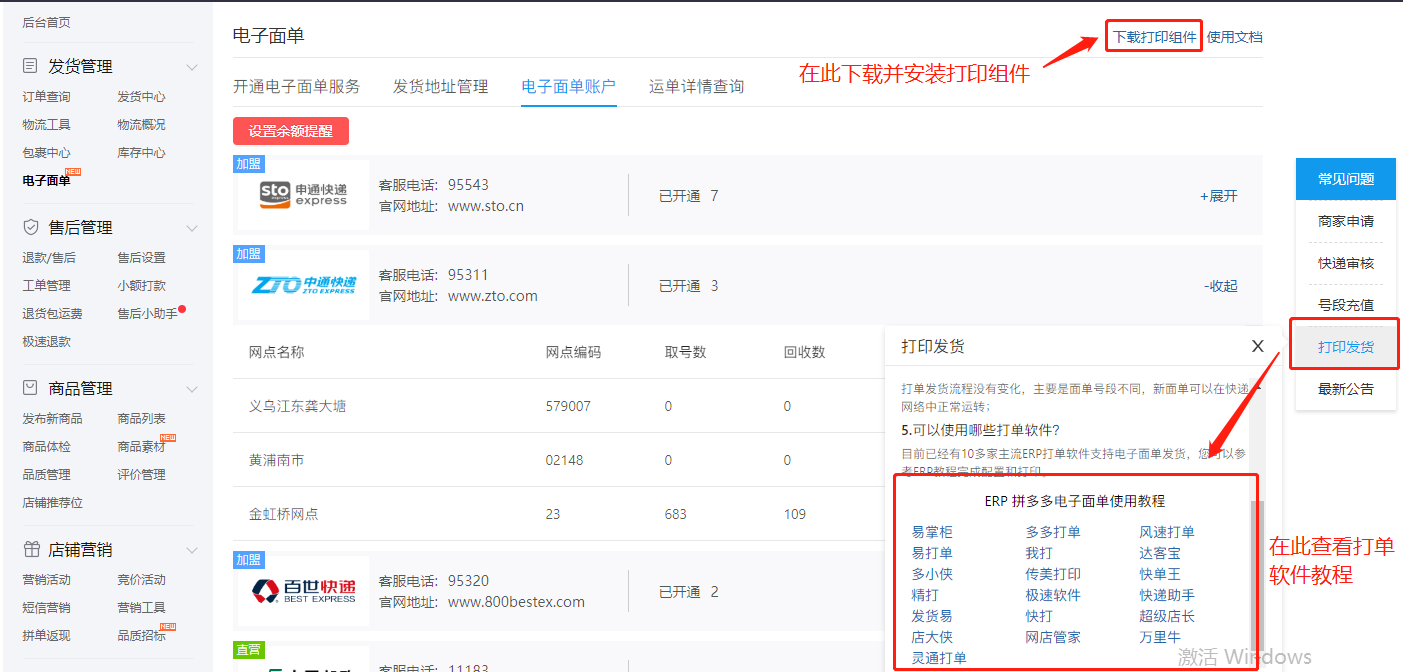Switch to 电子面单账户 tab
This screenshot has height=672, width=1403.
click(x=568, y=87)
